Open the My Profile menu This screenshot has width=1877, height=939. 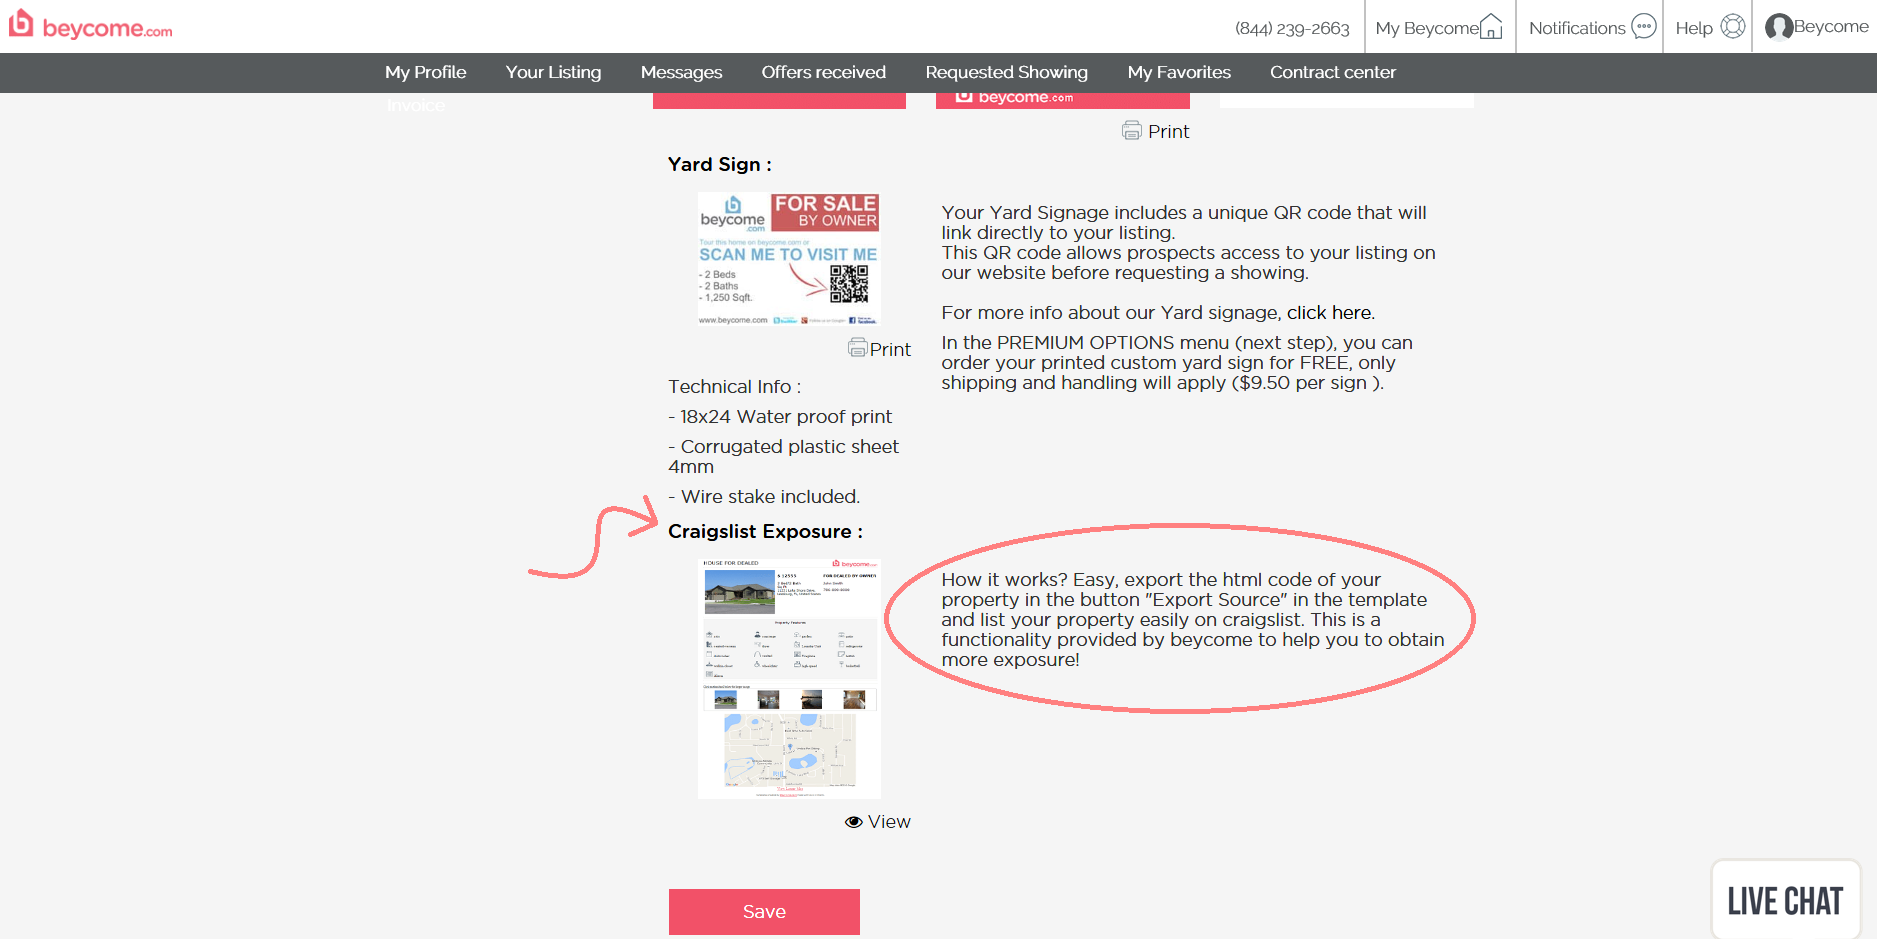(426, 72)
